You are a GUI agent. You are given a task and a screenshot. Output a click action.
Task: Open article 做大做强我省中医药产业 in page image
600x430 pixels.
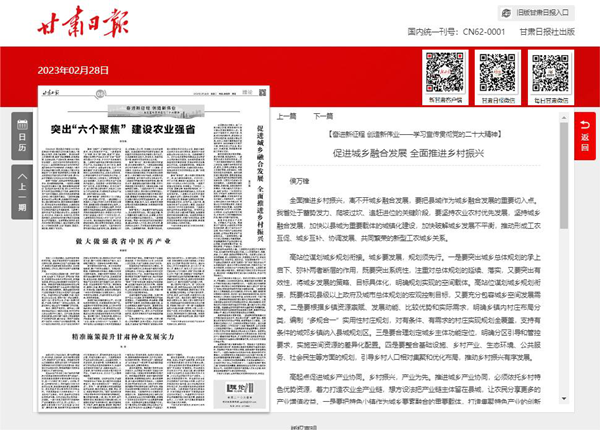click(123, 241)
